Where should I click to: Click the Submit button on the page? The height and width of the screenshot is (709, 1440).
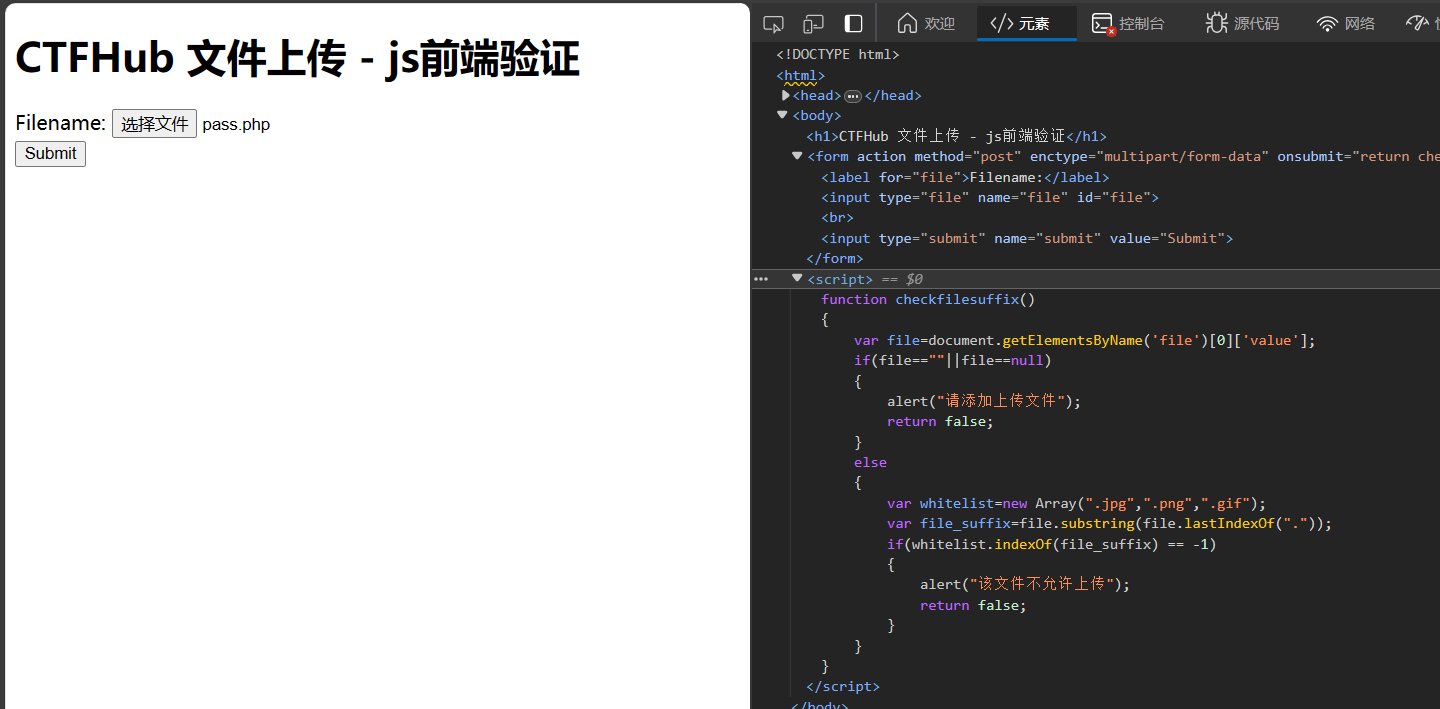(50, 154)
